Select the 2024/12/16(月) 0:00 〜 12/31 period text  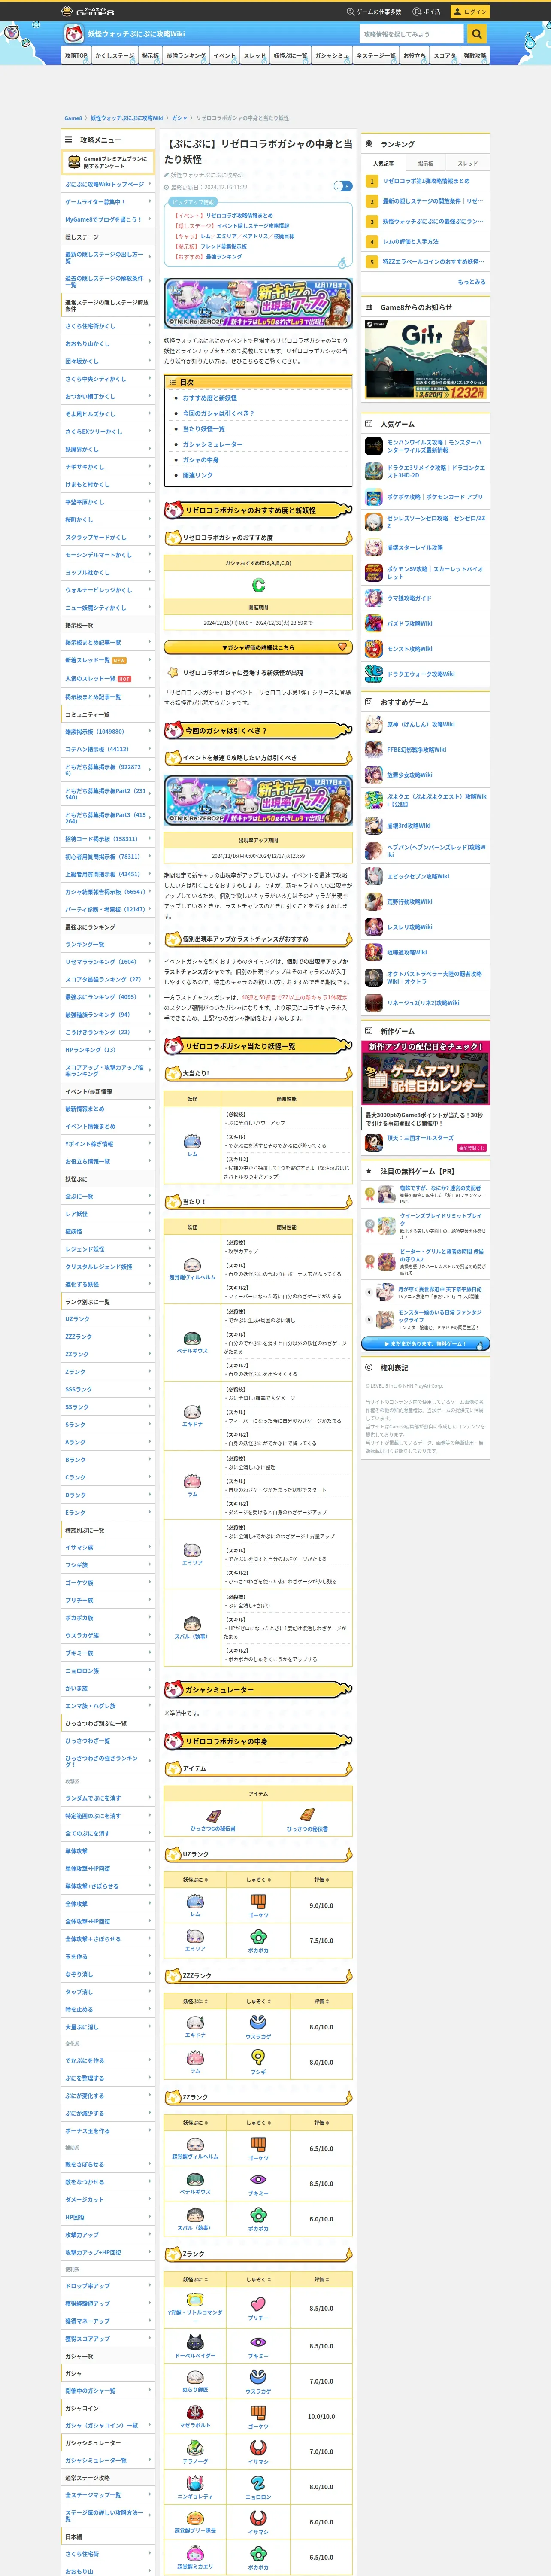click(x=258, y=623)
